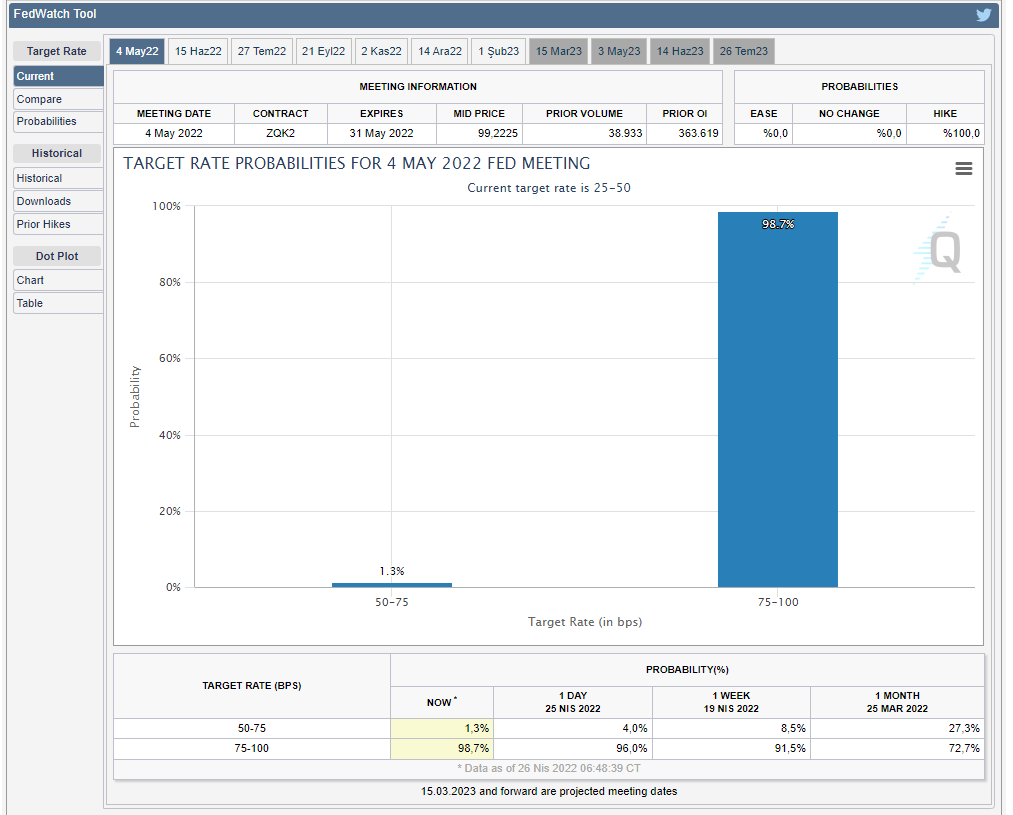Select the projected 15 Mar23 tab

pyautogui.click(x=558, y=51)
